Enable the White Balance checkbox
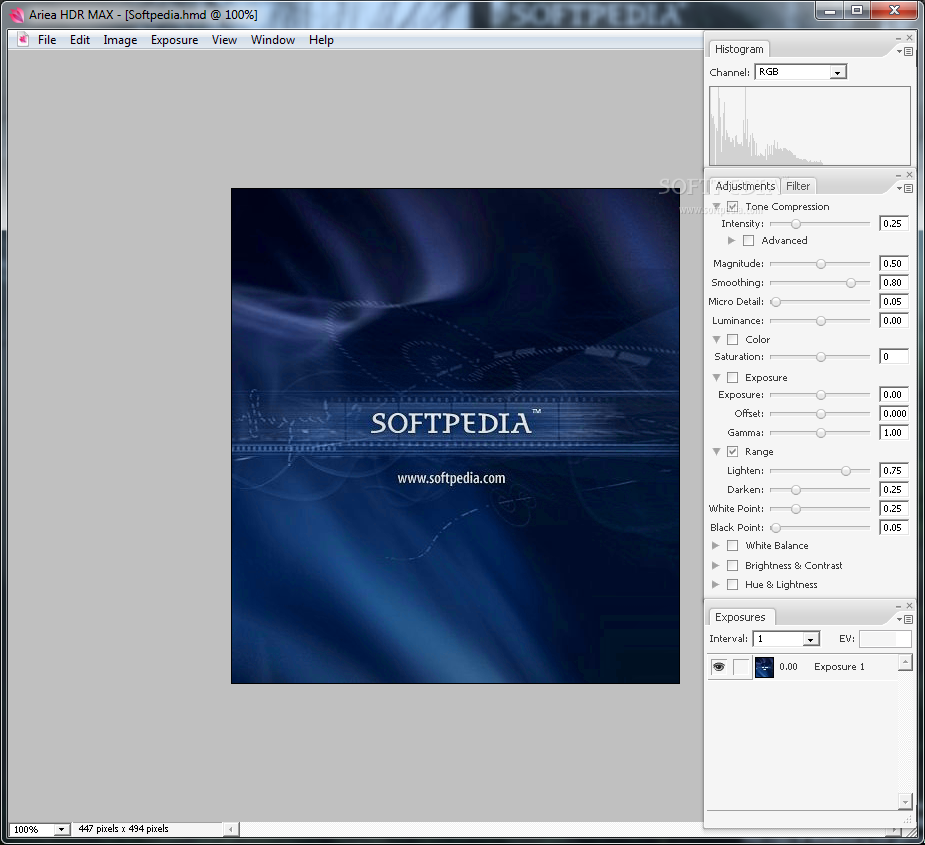This screenshot has width=925, height=845. pyautogui.click(x=732, y=546)
